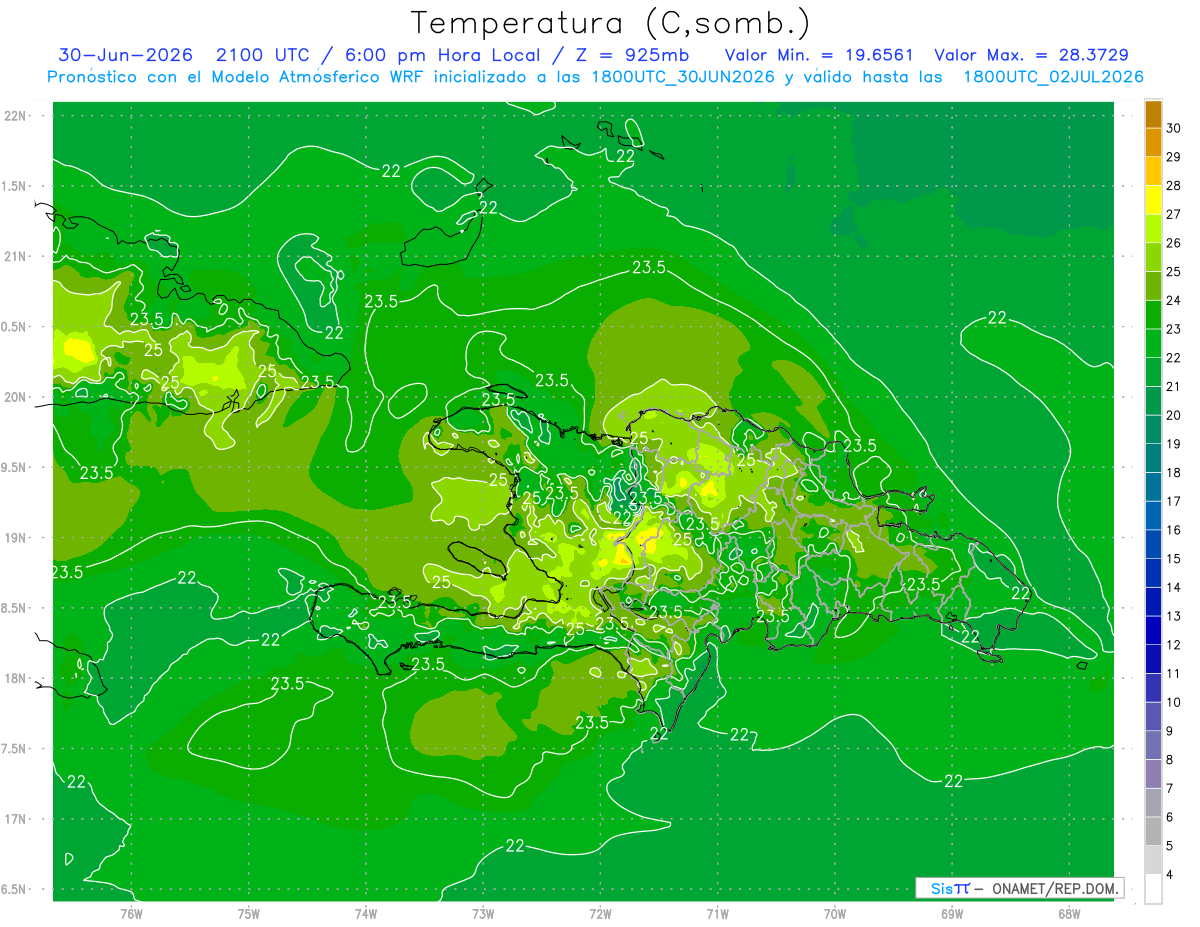Click the dark blue colorbar swatch between 12 and 13
Screen dimensions: 1200x927
(x=1153, y=631)
